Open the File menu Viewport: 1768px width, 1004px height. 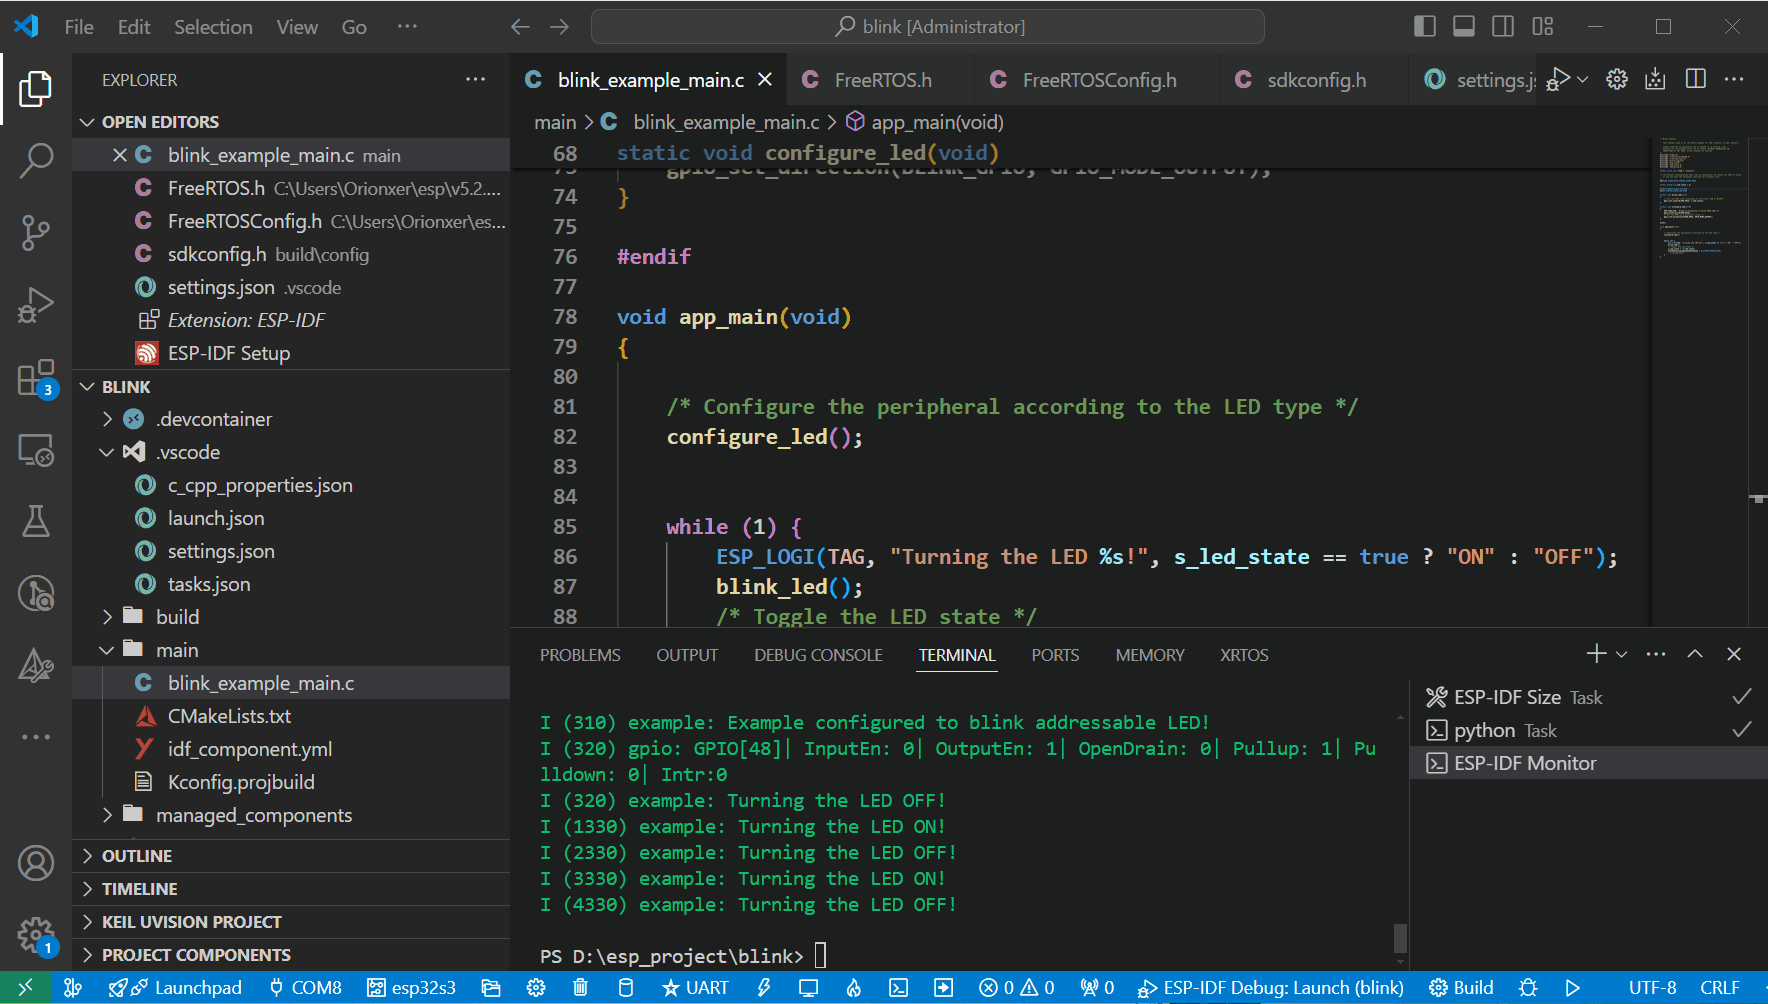(x=79, y=27)
